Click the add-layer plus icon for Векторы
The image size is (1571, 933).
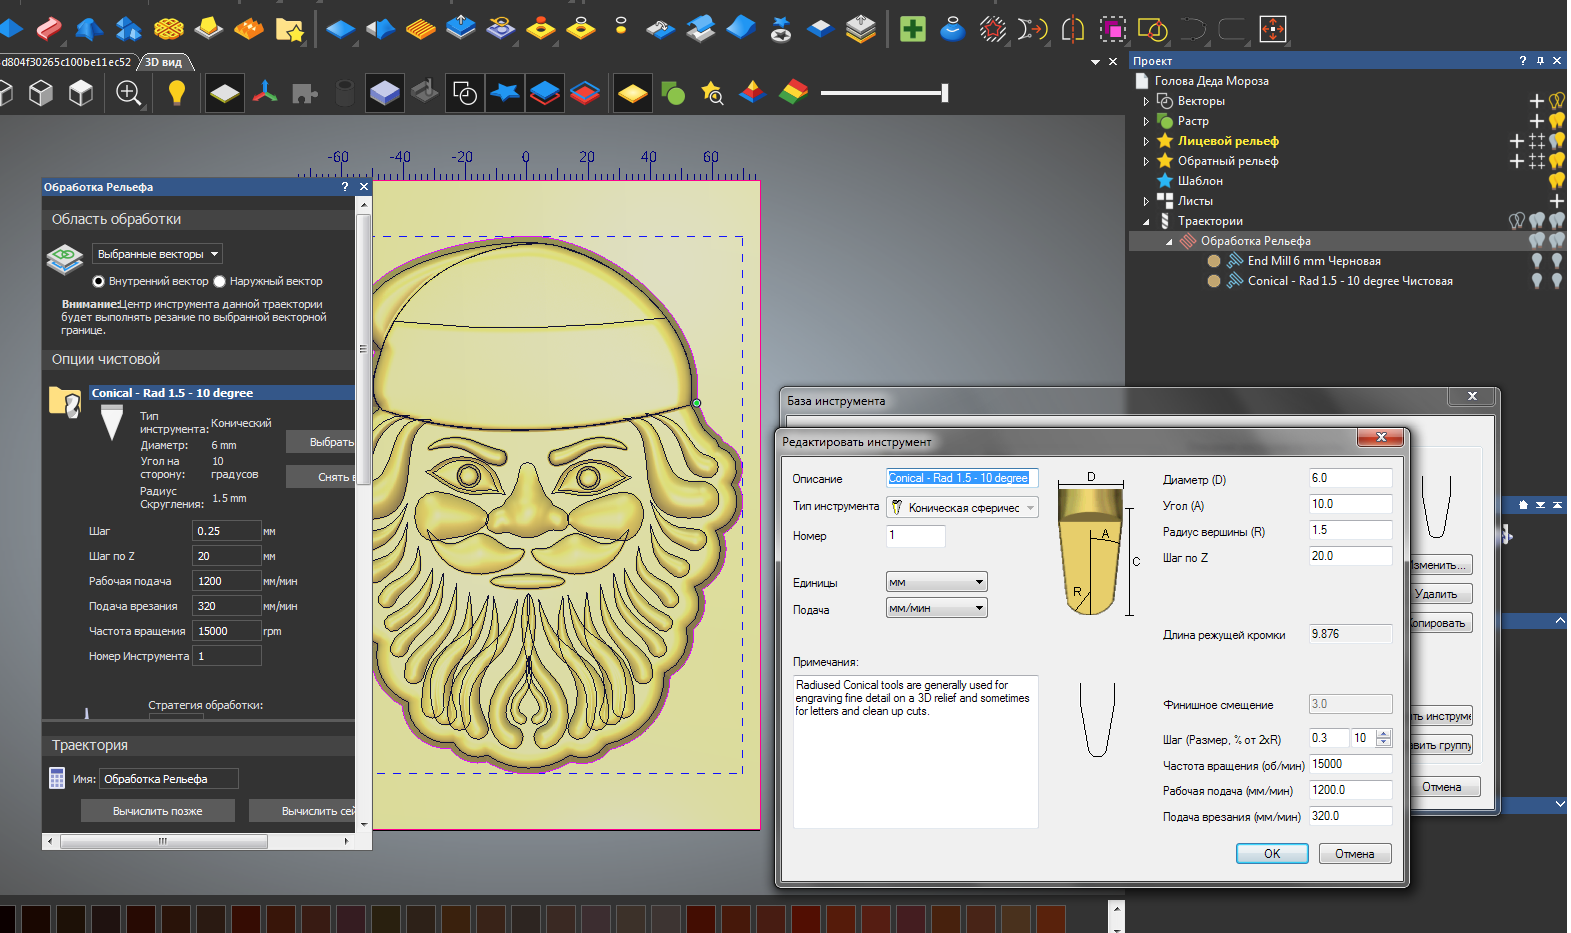pos(1536,101)
